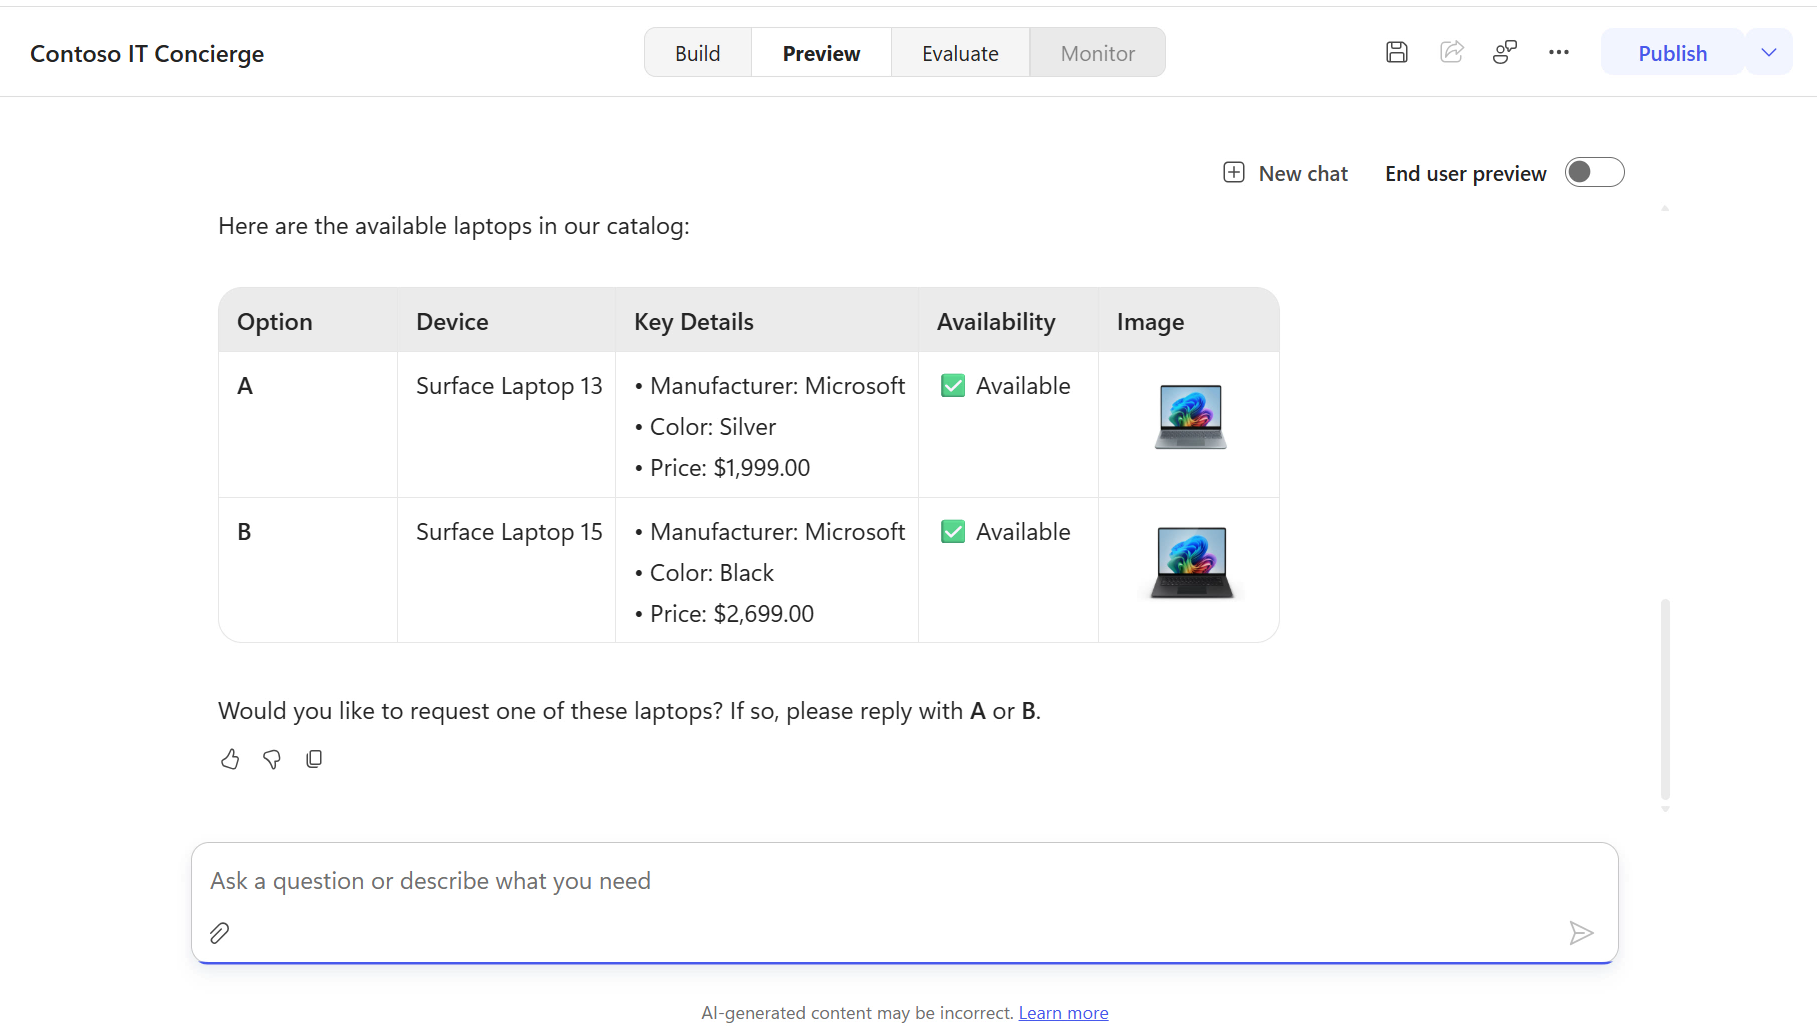
Task: Give thumbs down to the laptop response
Action: [272, 759]
